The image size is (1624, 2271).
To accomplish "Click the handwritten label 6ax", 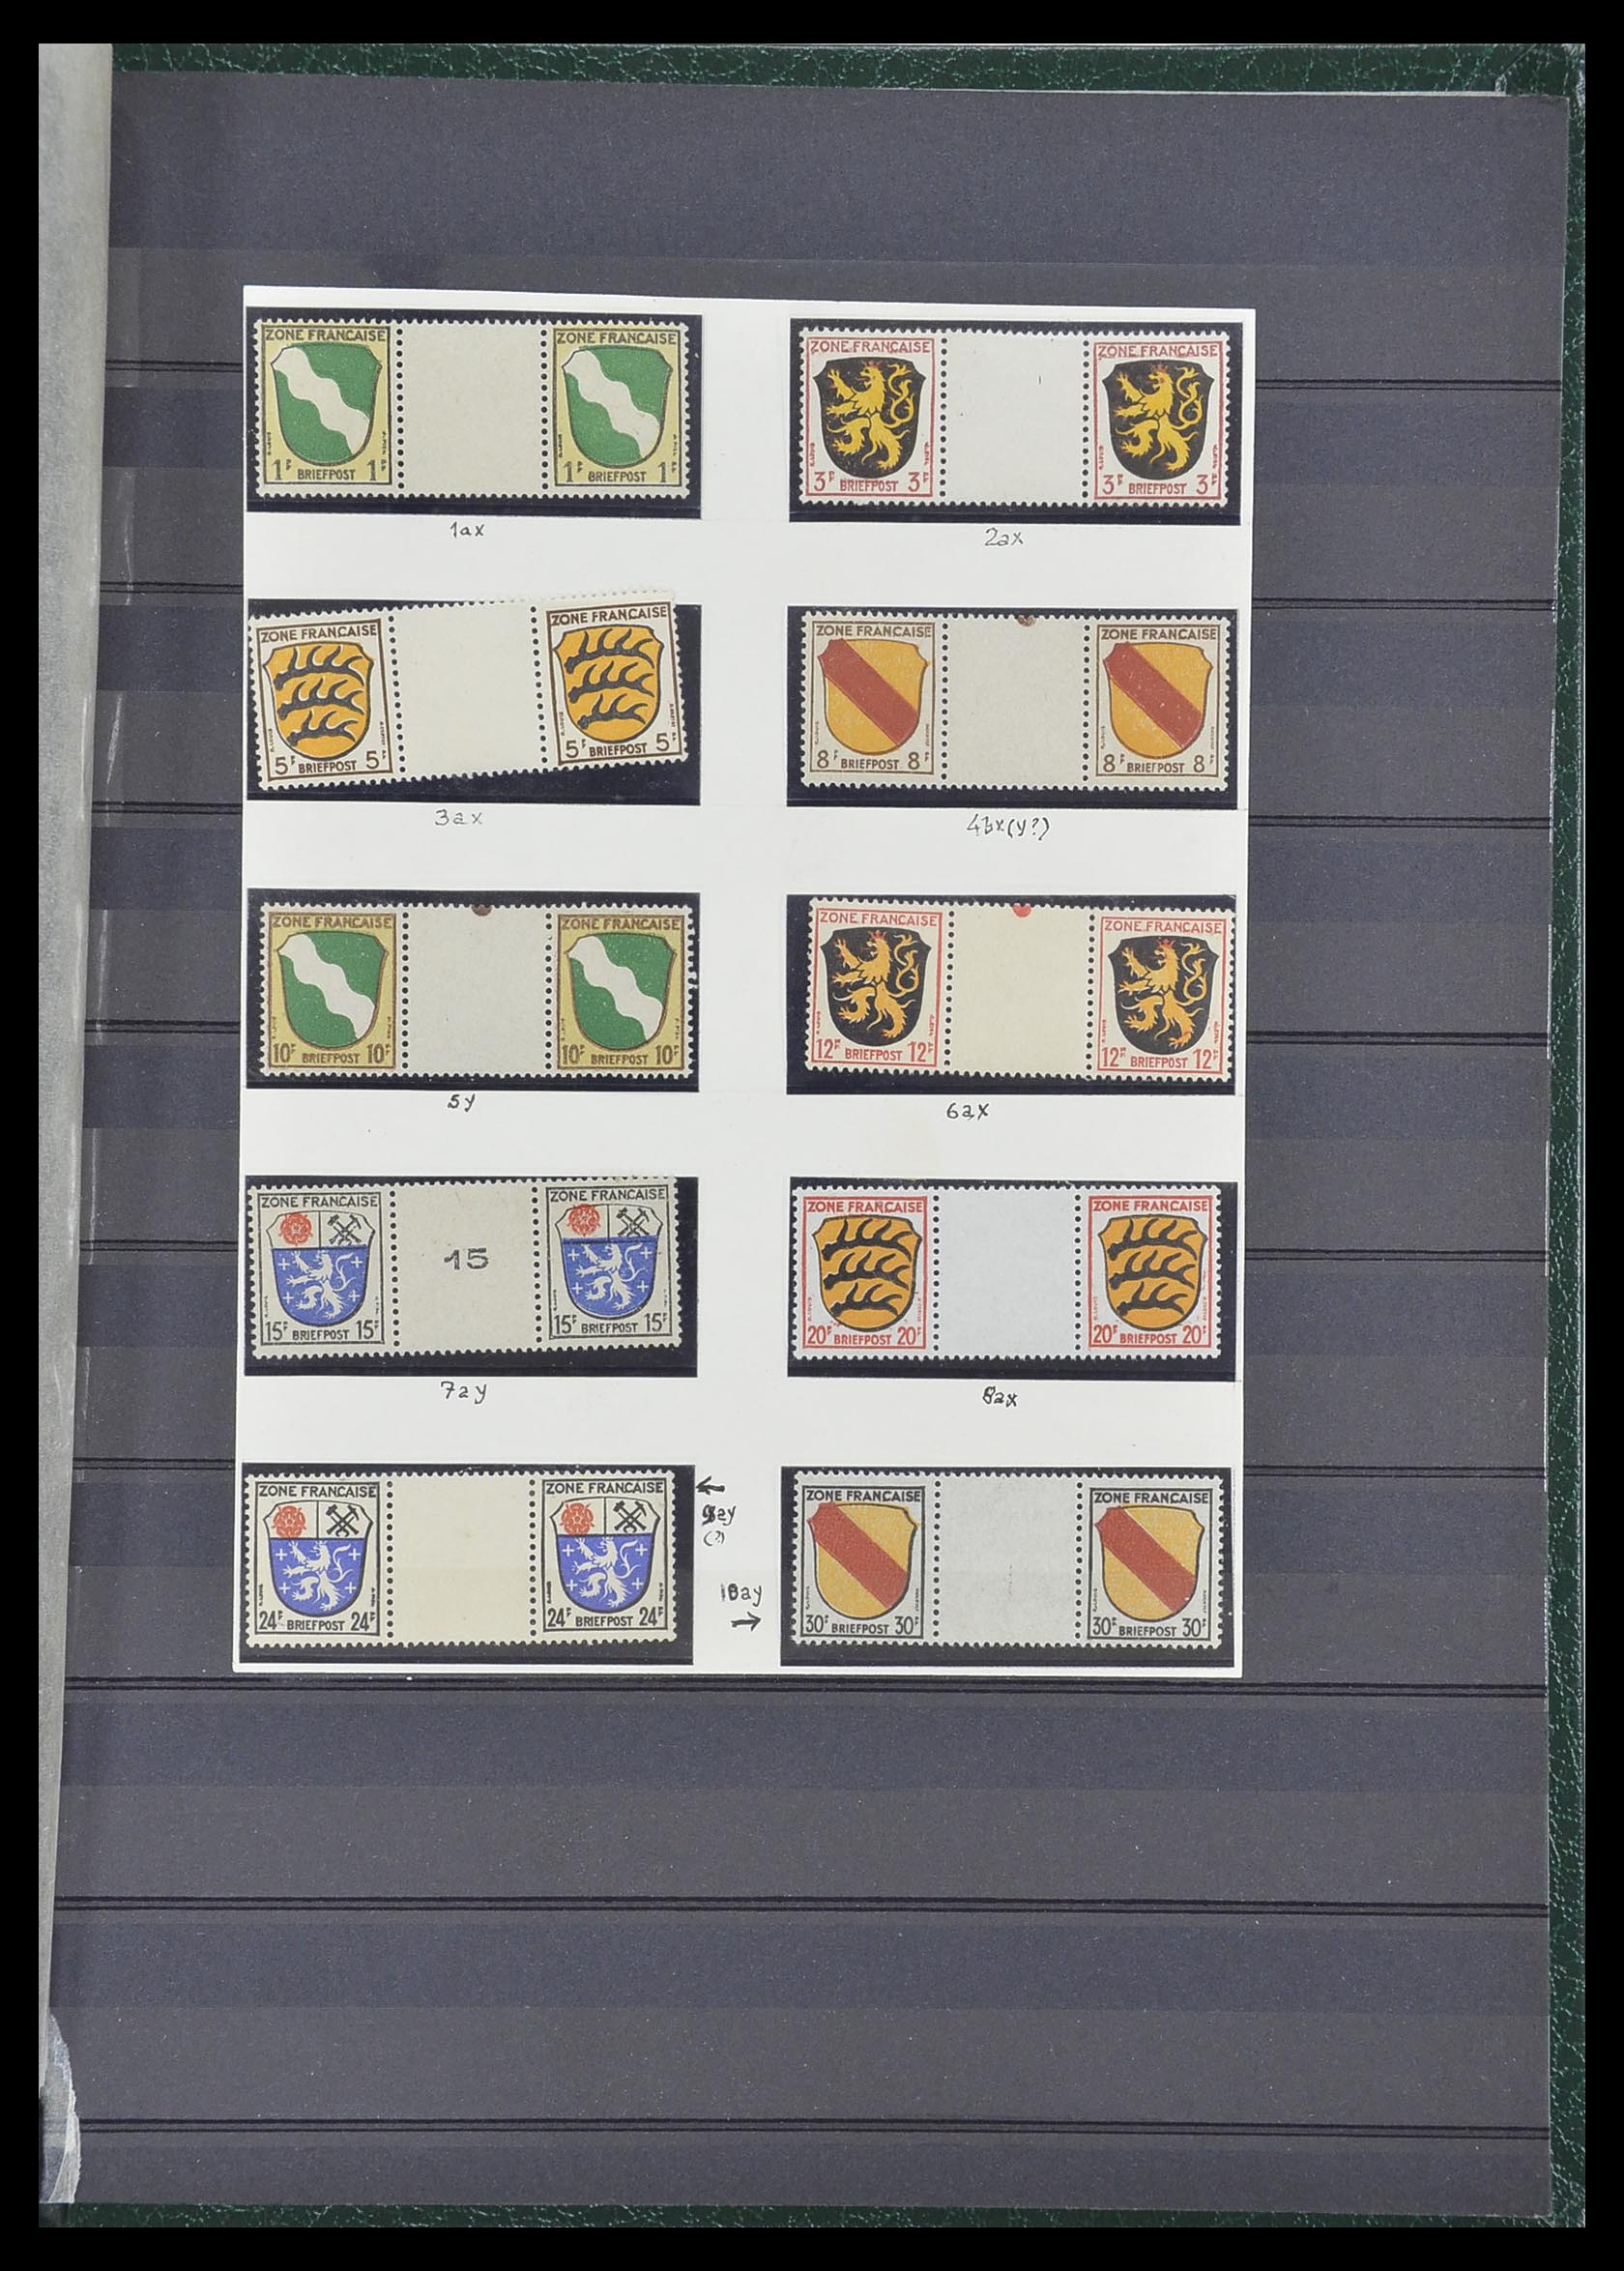I will click(x=968, y=1108).
